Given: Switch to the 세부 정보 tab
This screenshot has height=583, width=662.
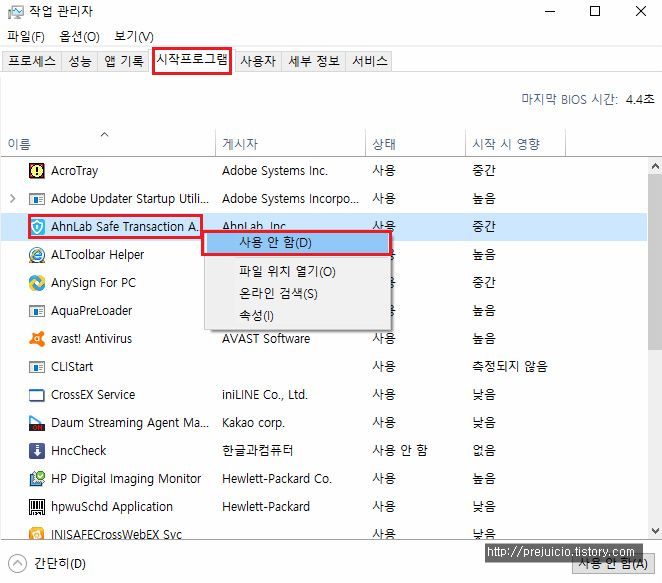Looking at the screenshot, I should [x=314, y=61].
